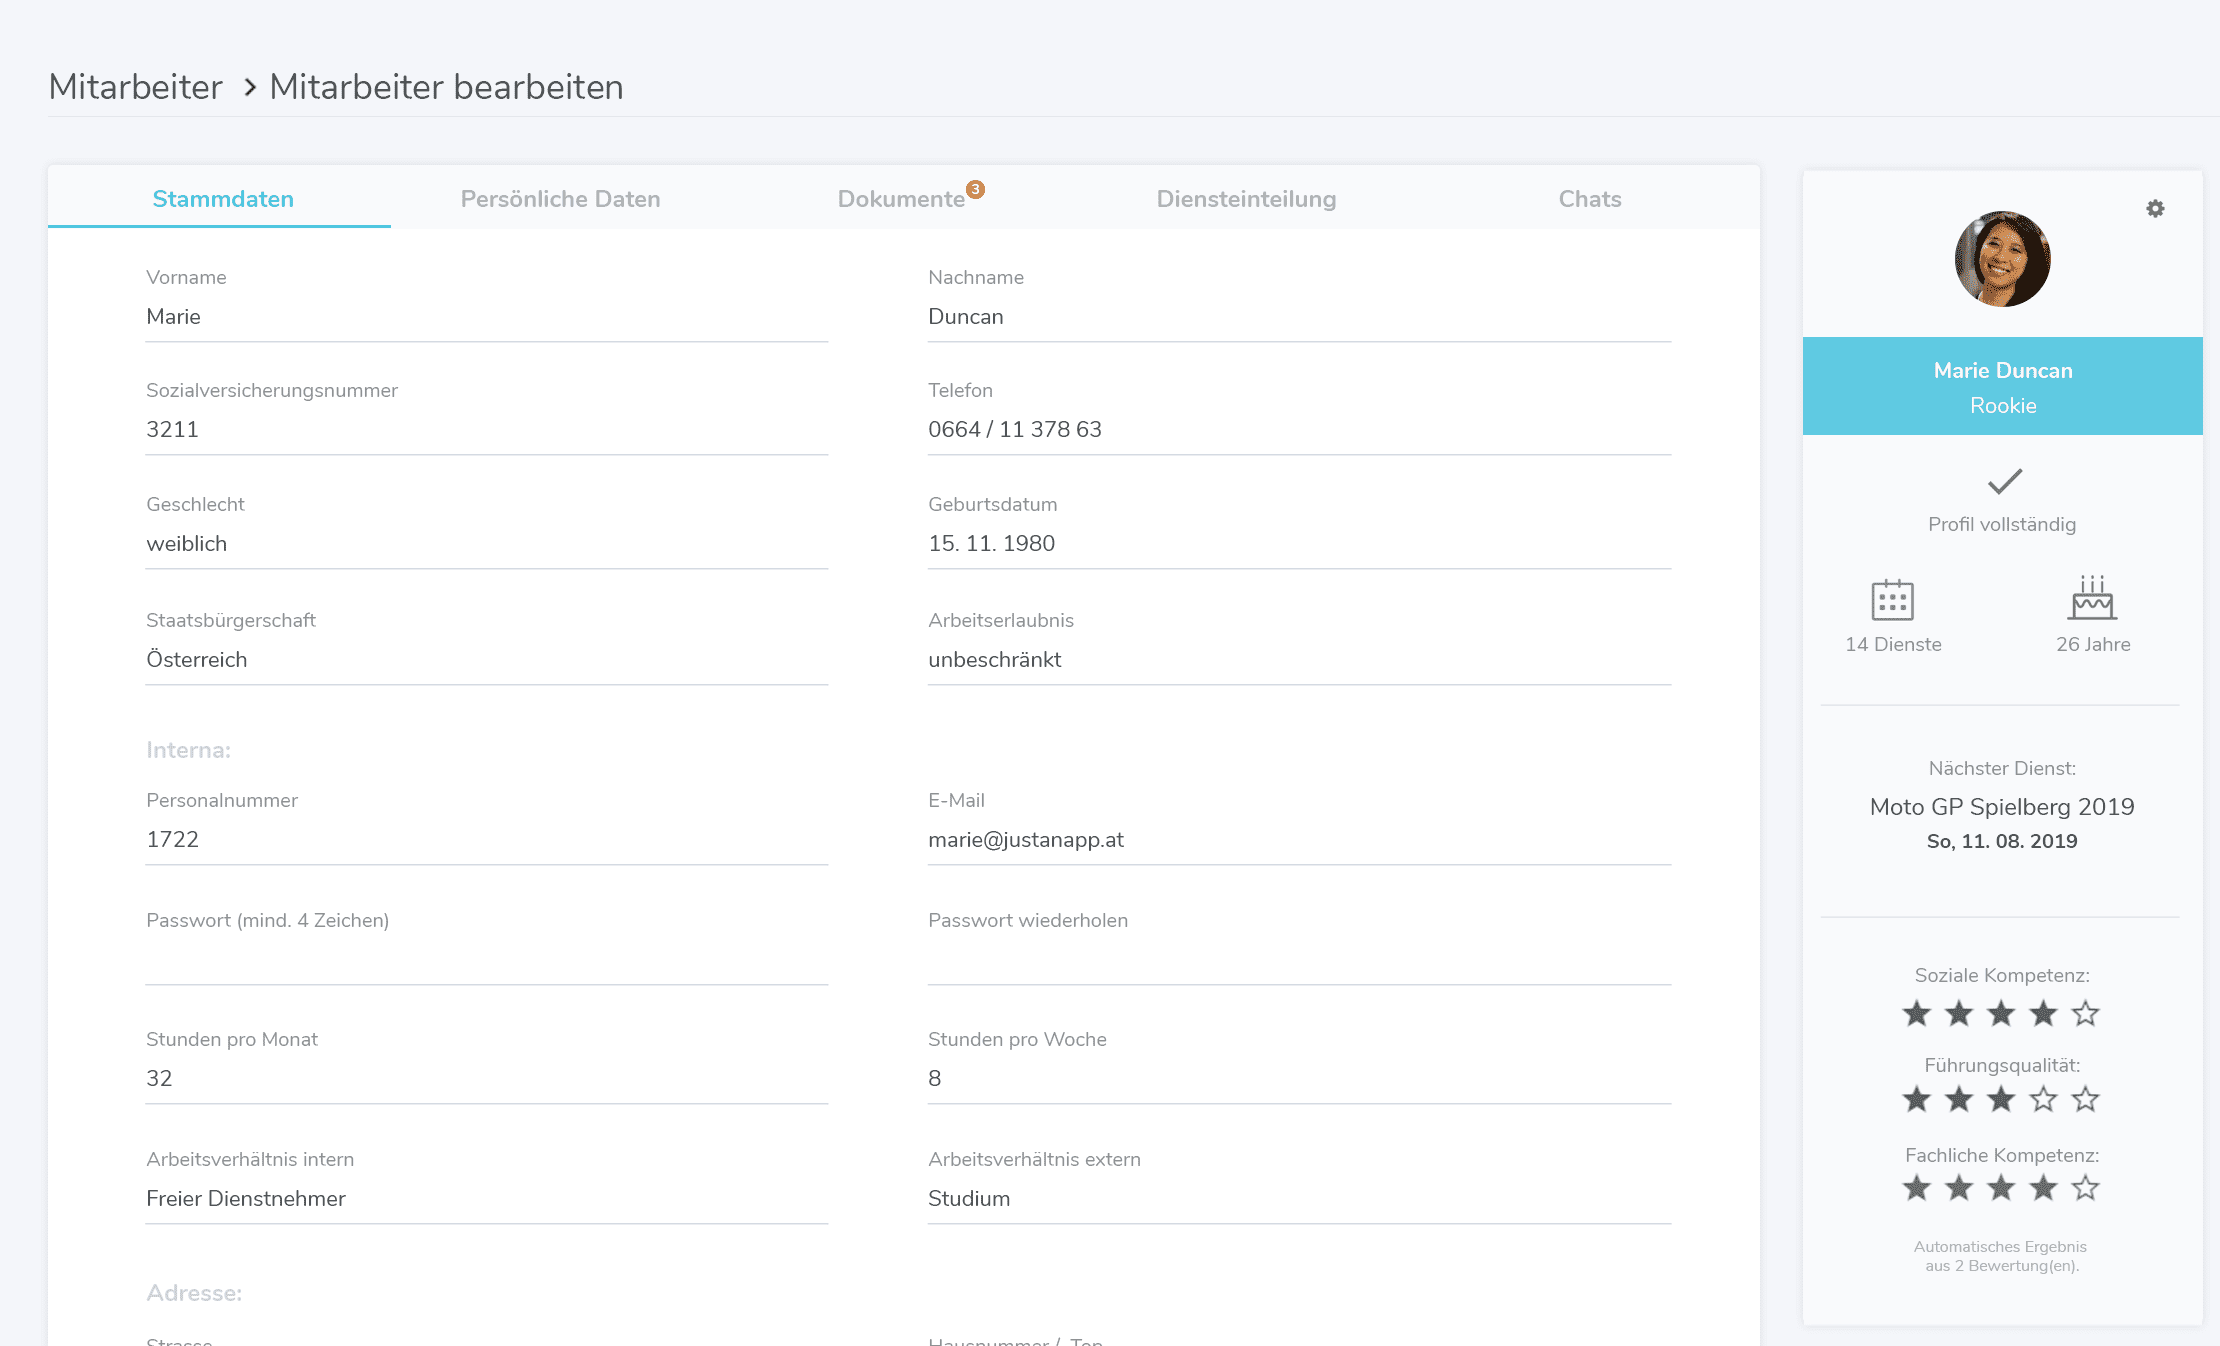The height and width of the screenshot is (1346, 2220).
Task: Click the calendar icon above 14 Dienste
Action: 1892,600
